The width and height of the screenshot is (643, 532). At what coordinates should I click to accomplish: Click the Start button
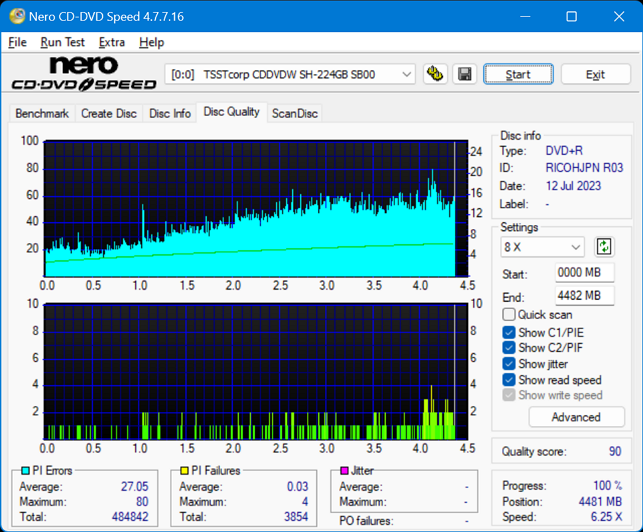pos(518,74)
